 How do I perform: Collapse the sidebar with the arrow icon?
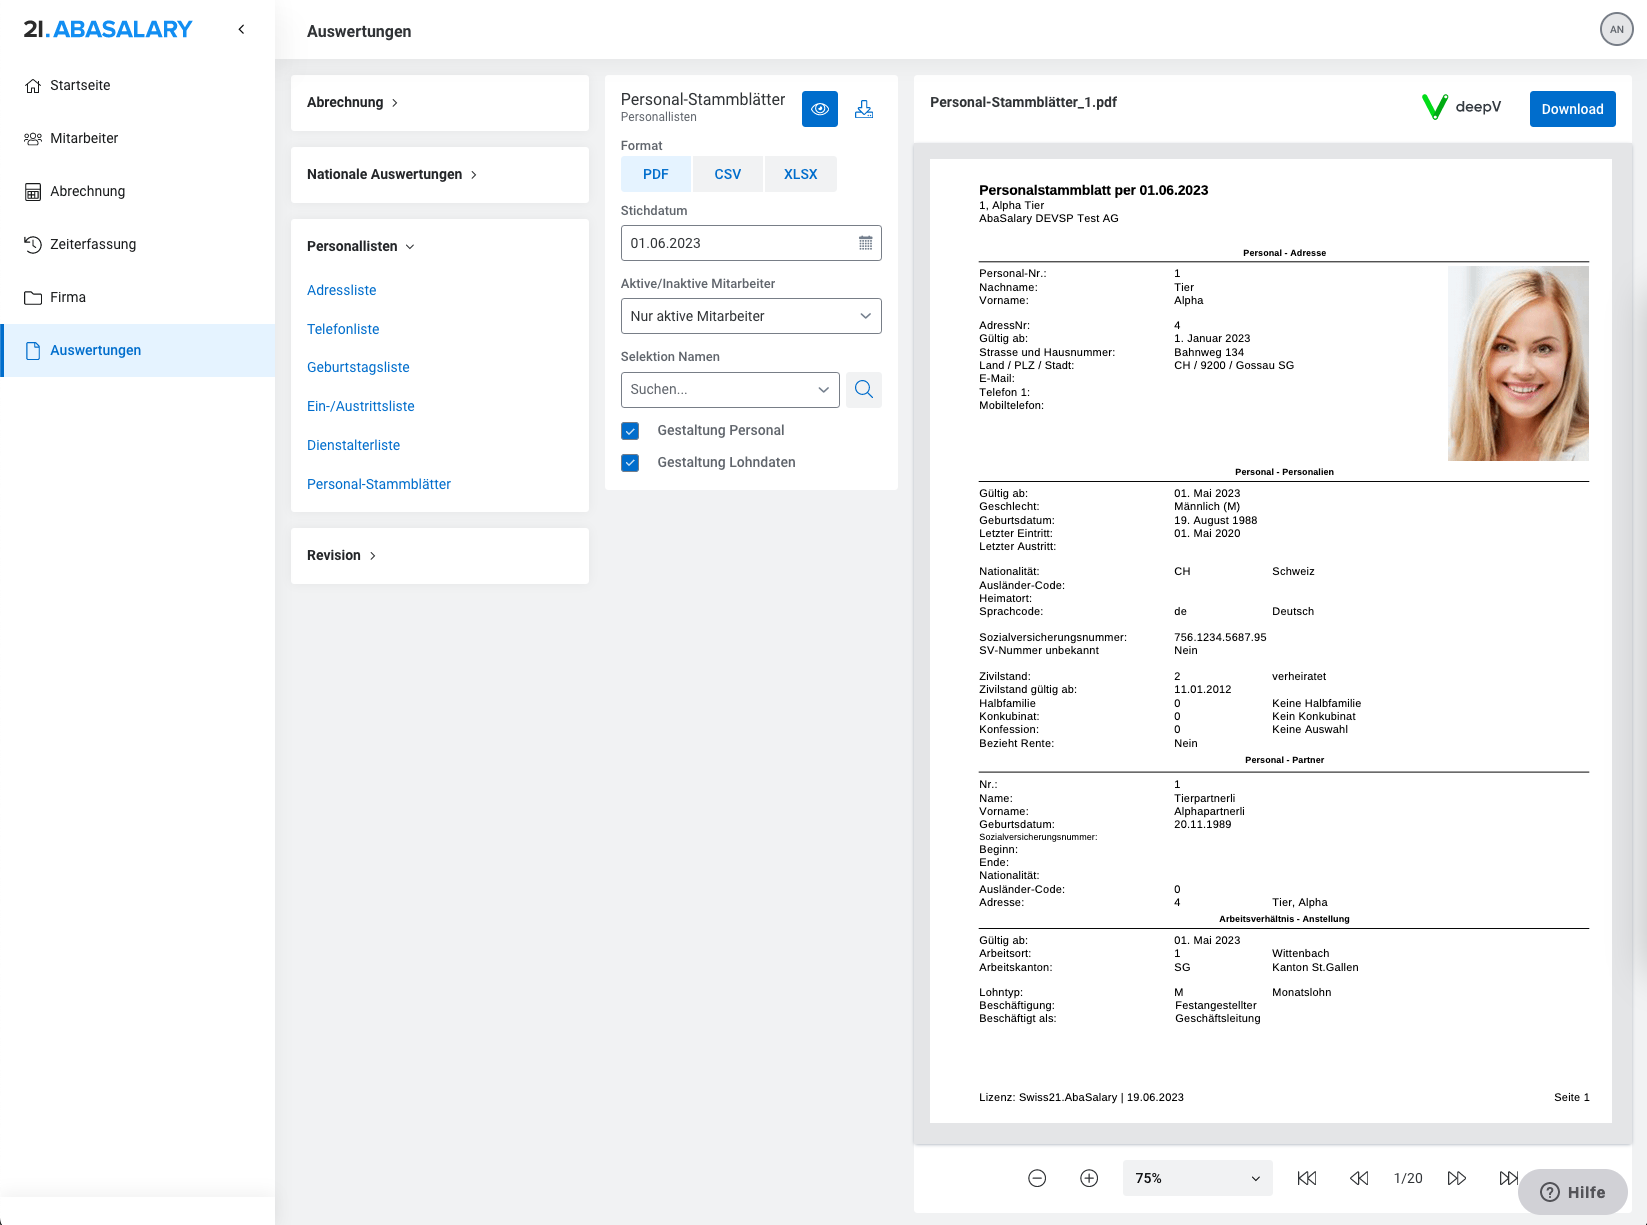point(241,29)
